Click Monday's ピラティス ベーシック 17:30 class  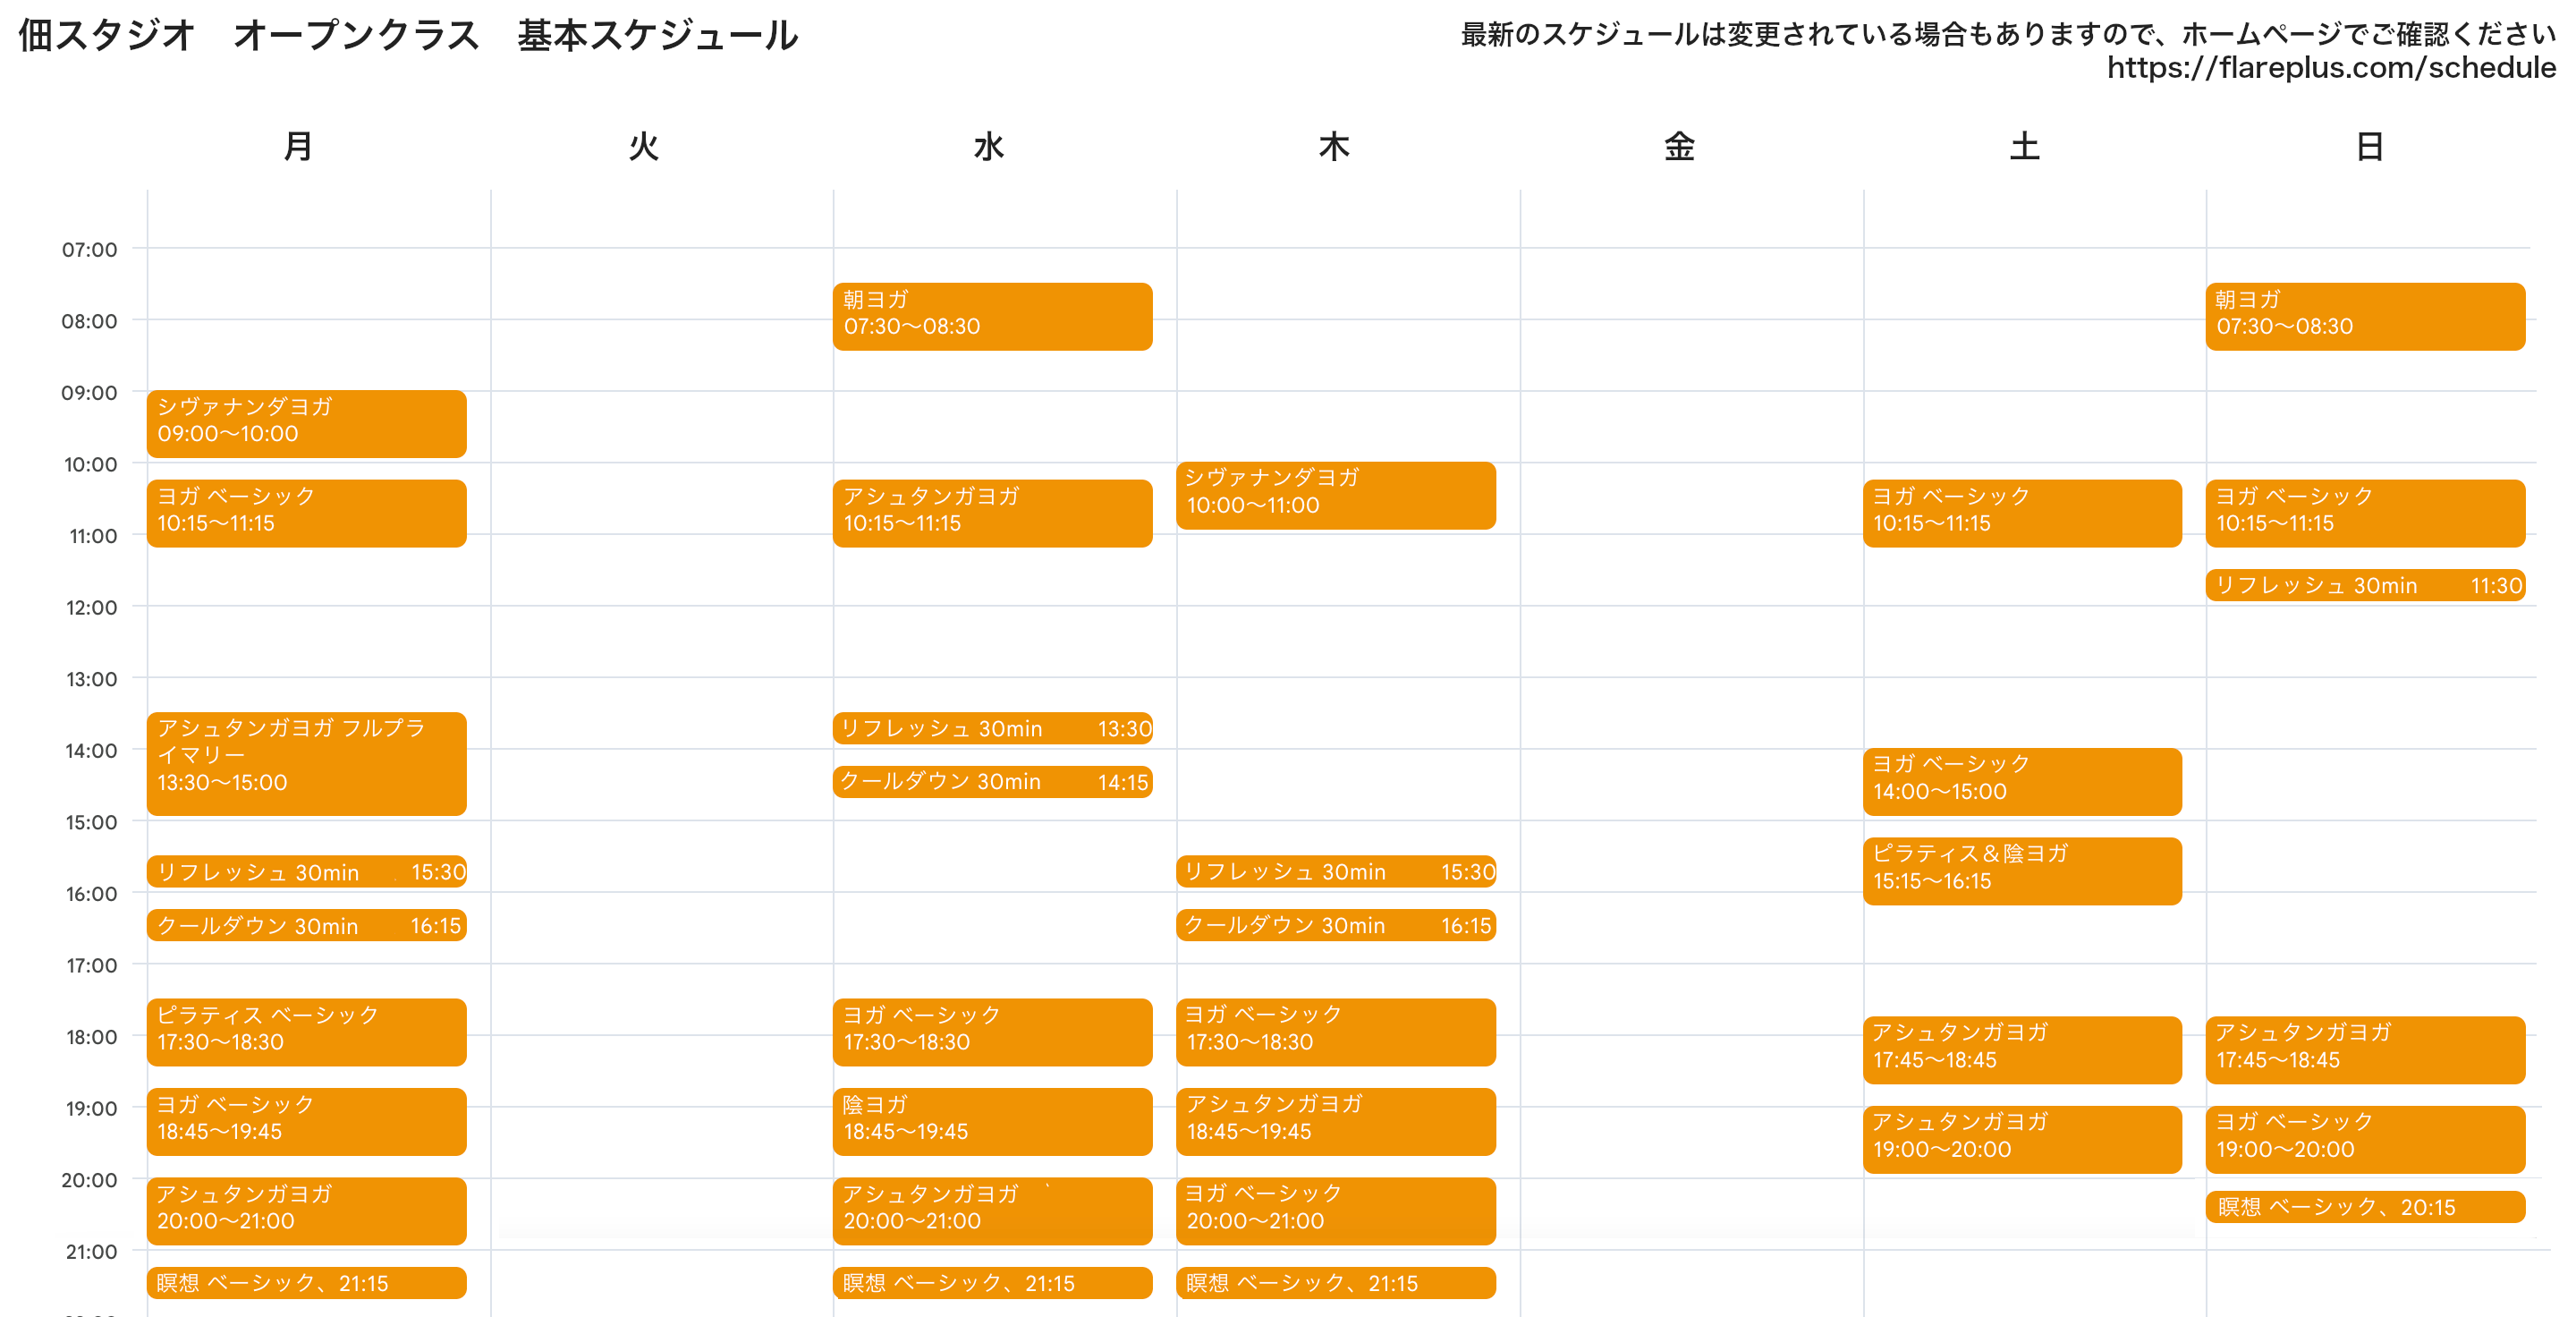click(x=306, y=1031)
